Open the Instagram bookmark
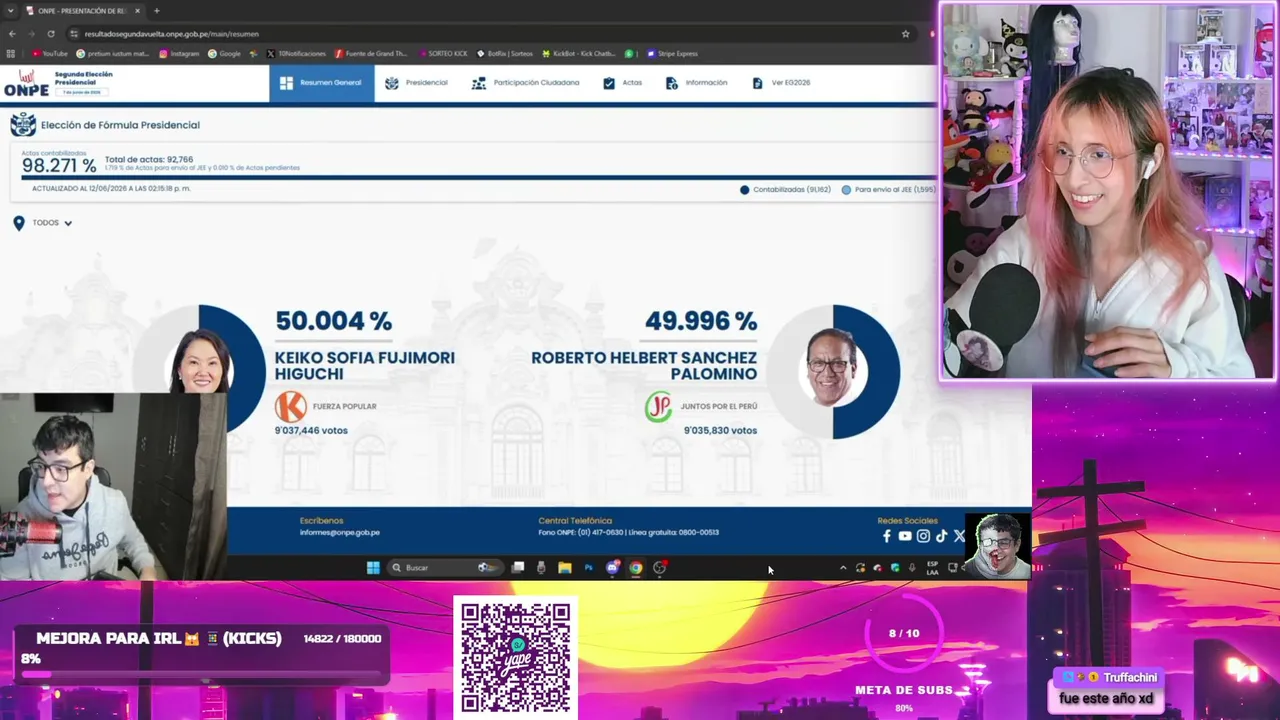Viewport: 1280px width, 720px height. pyautogui.click(x=179, y=54)
